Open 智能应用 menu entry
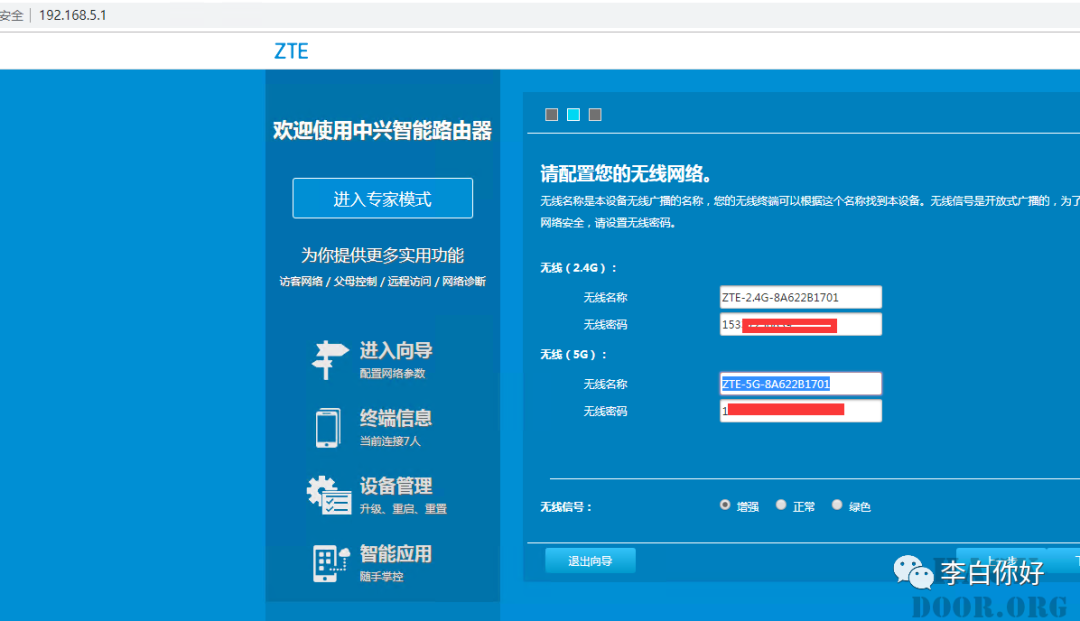Image resolution: width=1080 pixels, height=621 pixels. [395, 554]
